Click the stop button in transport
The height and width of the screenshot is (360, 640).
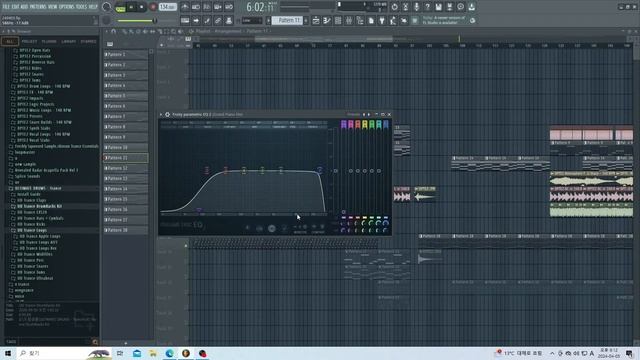point(141,7)
